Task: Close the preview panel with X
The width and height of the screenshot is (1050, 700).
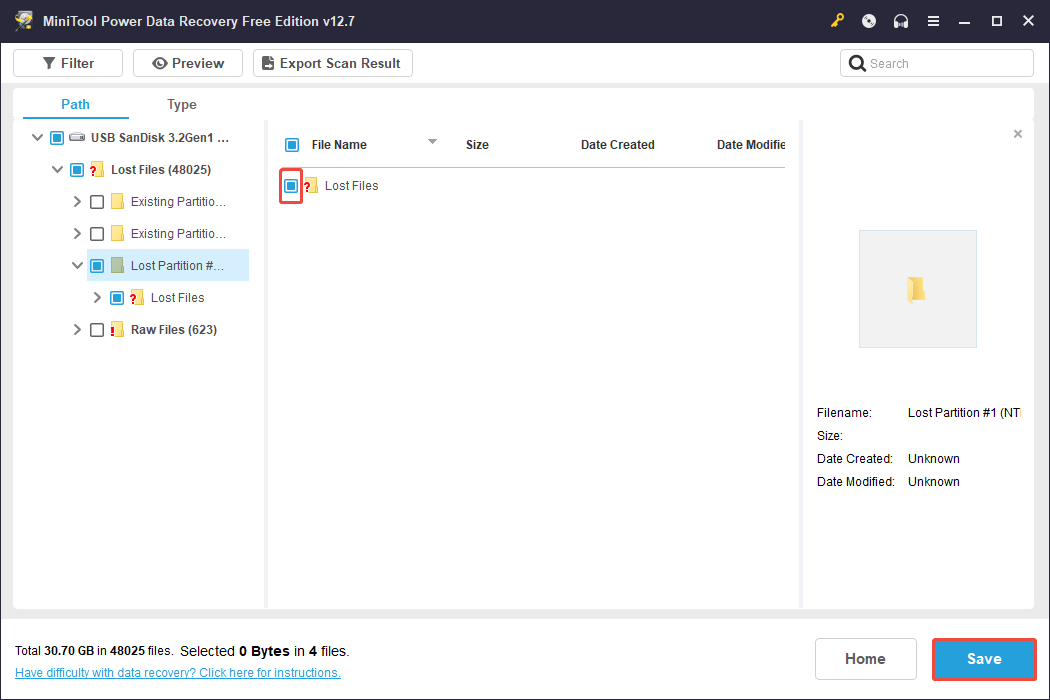Action: [1017, 133]
